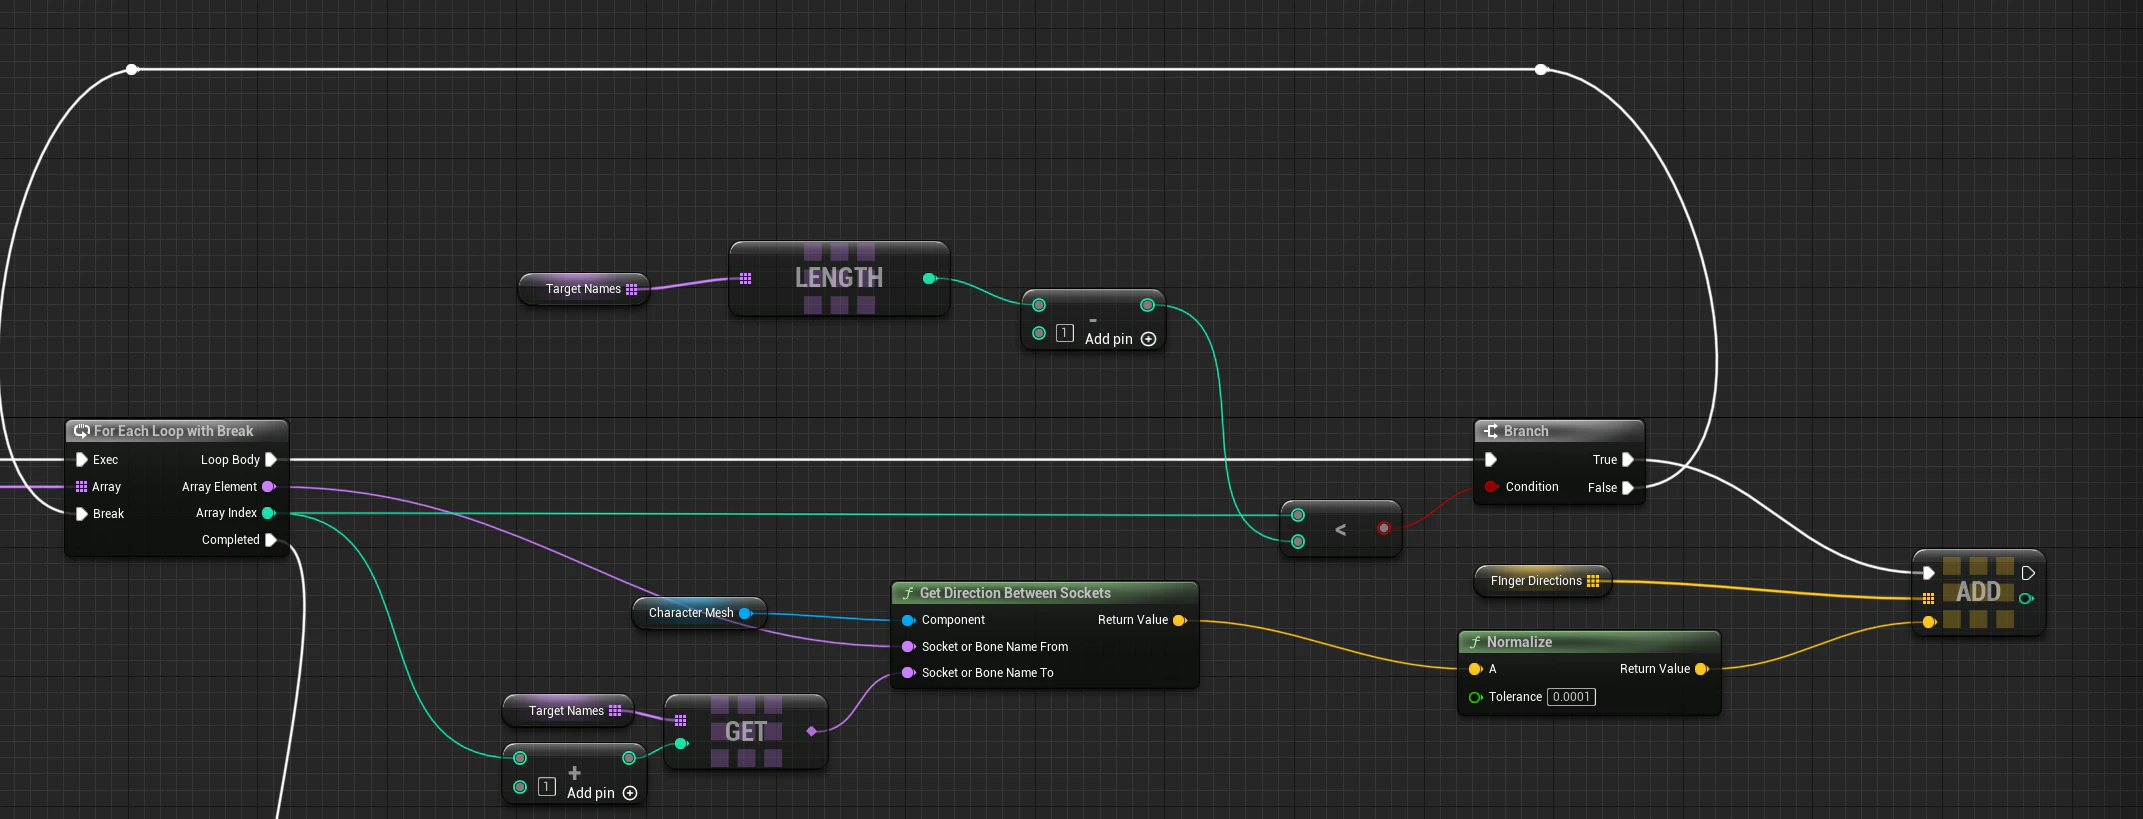This screenshot has width=2143, height=819.
Task: Click the Array Index green output pin
Action: click(269, 513)
